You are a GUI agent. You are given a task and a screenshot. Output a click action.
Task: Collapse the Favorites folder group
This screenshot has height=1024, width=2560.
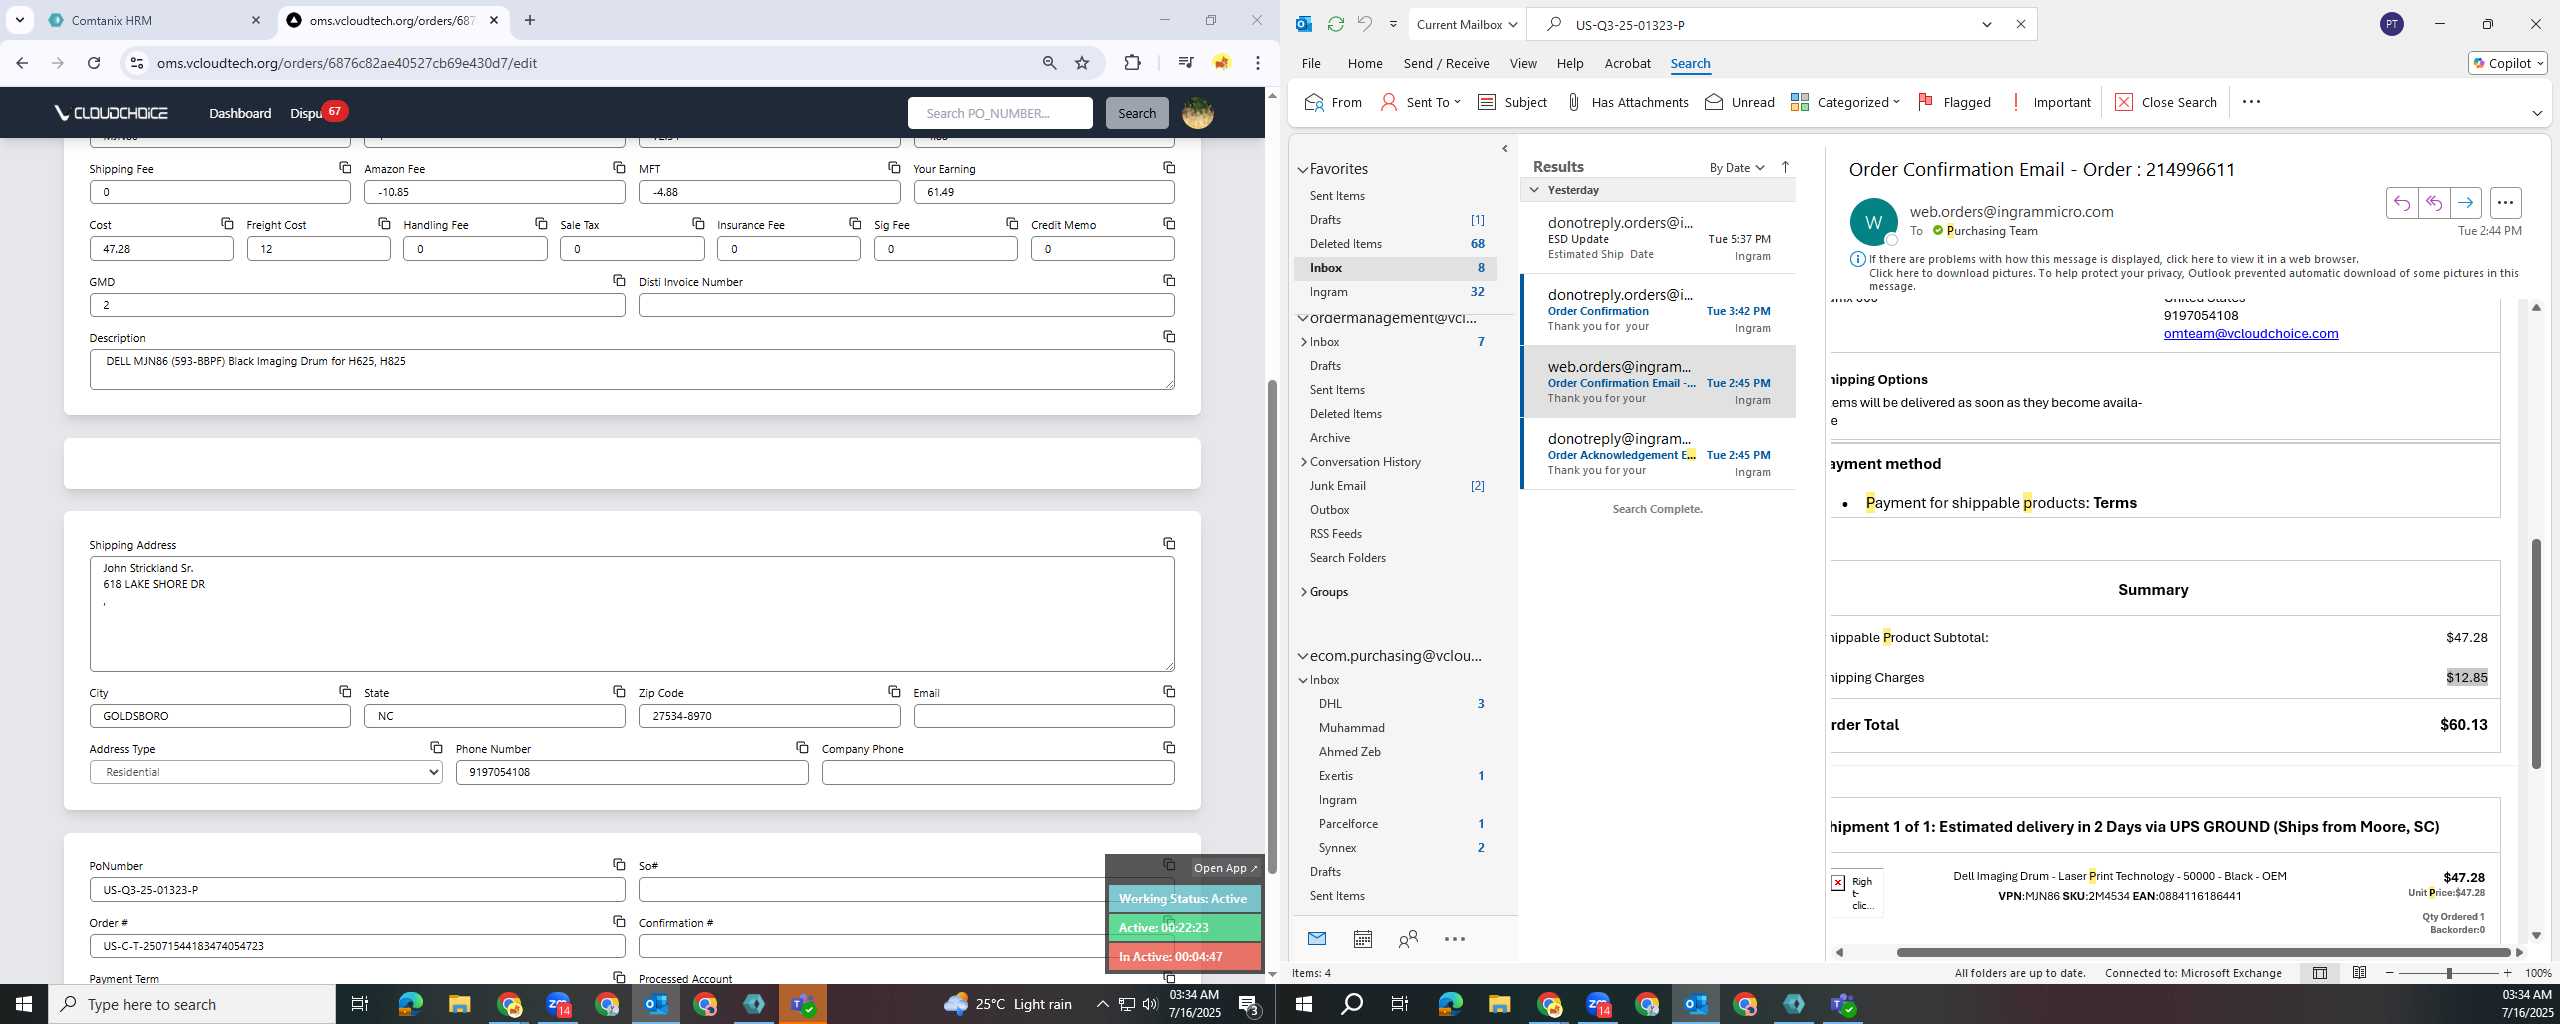1302,170
